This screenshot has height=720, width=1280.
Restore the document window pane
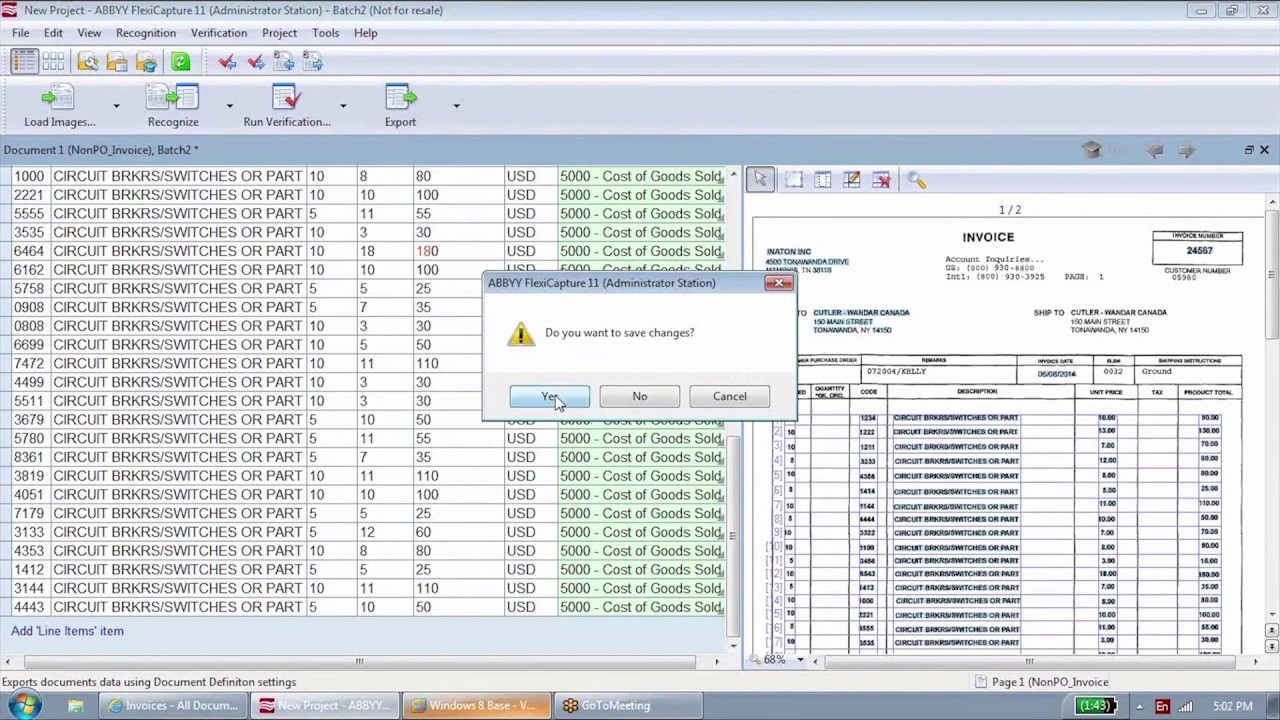click(1249, 150)
